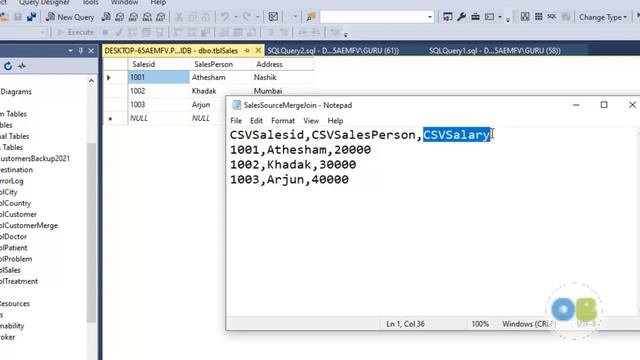Click the Show SQL Pane icon

552,17
